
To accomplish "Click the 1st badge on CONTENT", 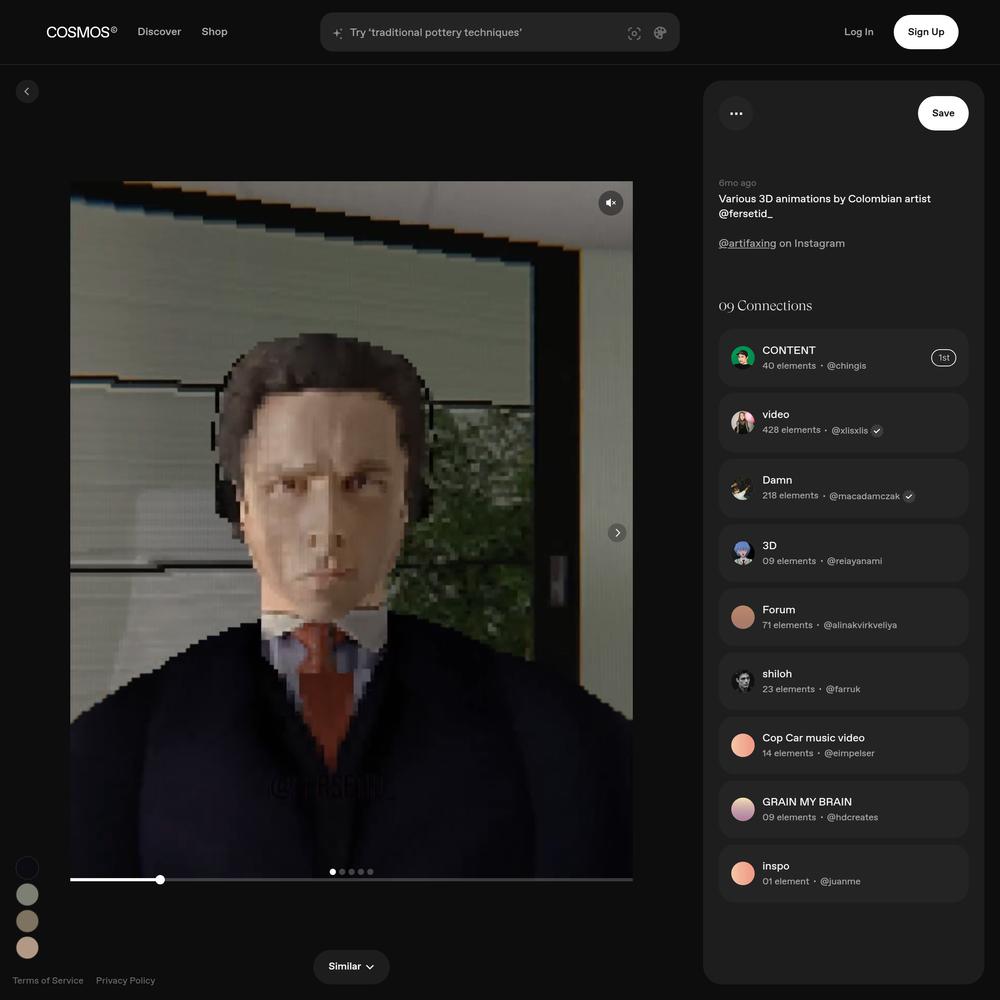I will point(943,358).
